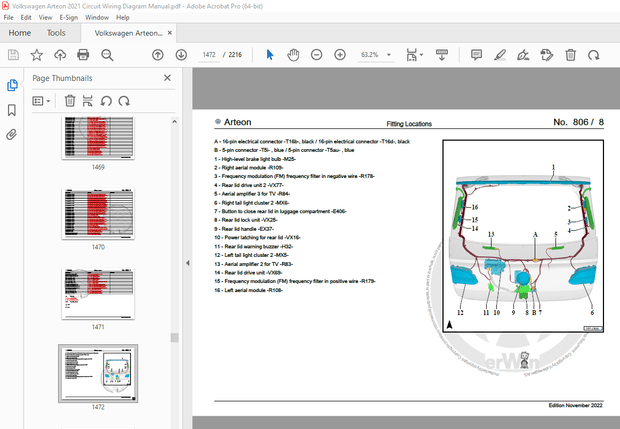Open the Bookmarks sidebar panel
Screen dimensions: 620x429
click(x=12, y=110)
